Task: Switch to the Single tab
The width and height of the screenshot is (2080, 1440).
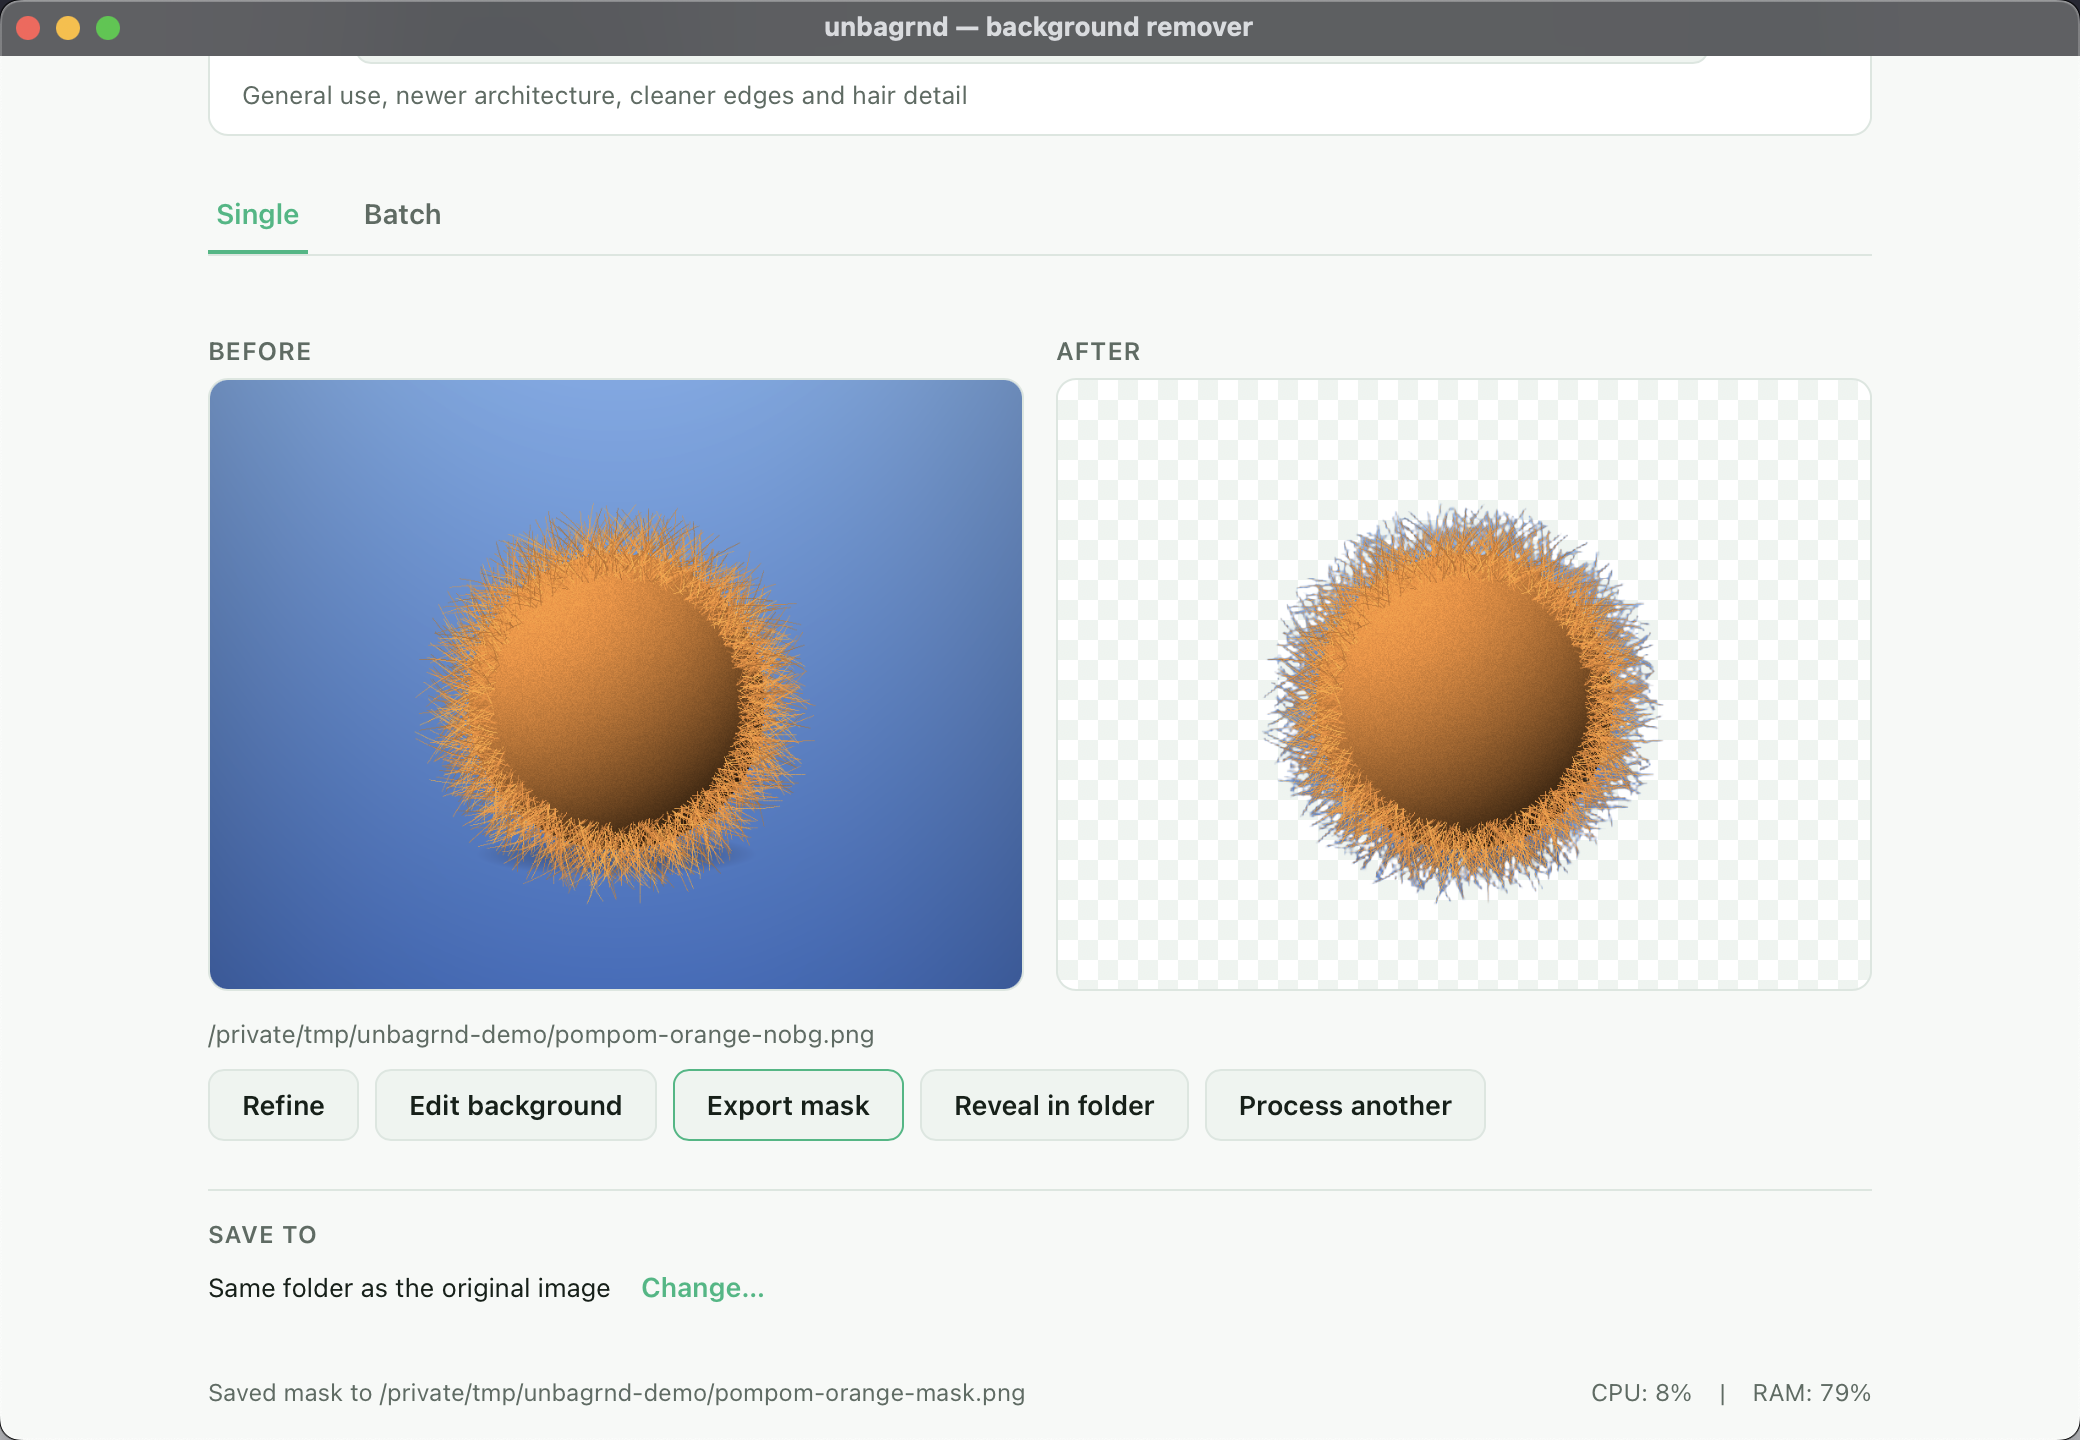Action: (258, 215)
